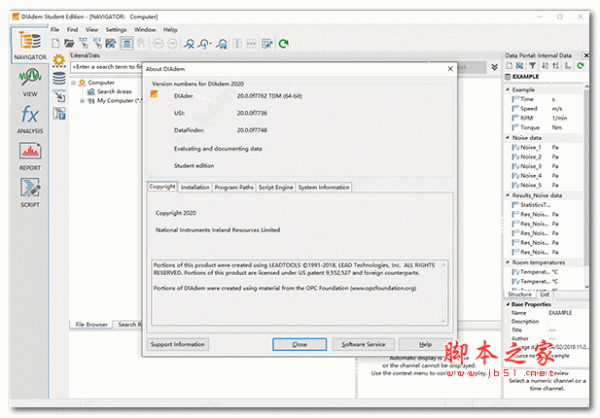600x418 pixels.
Task: Click the search with cart magnifier icon
Action: tap(222, 44)
